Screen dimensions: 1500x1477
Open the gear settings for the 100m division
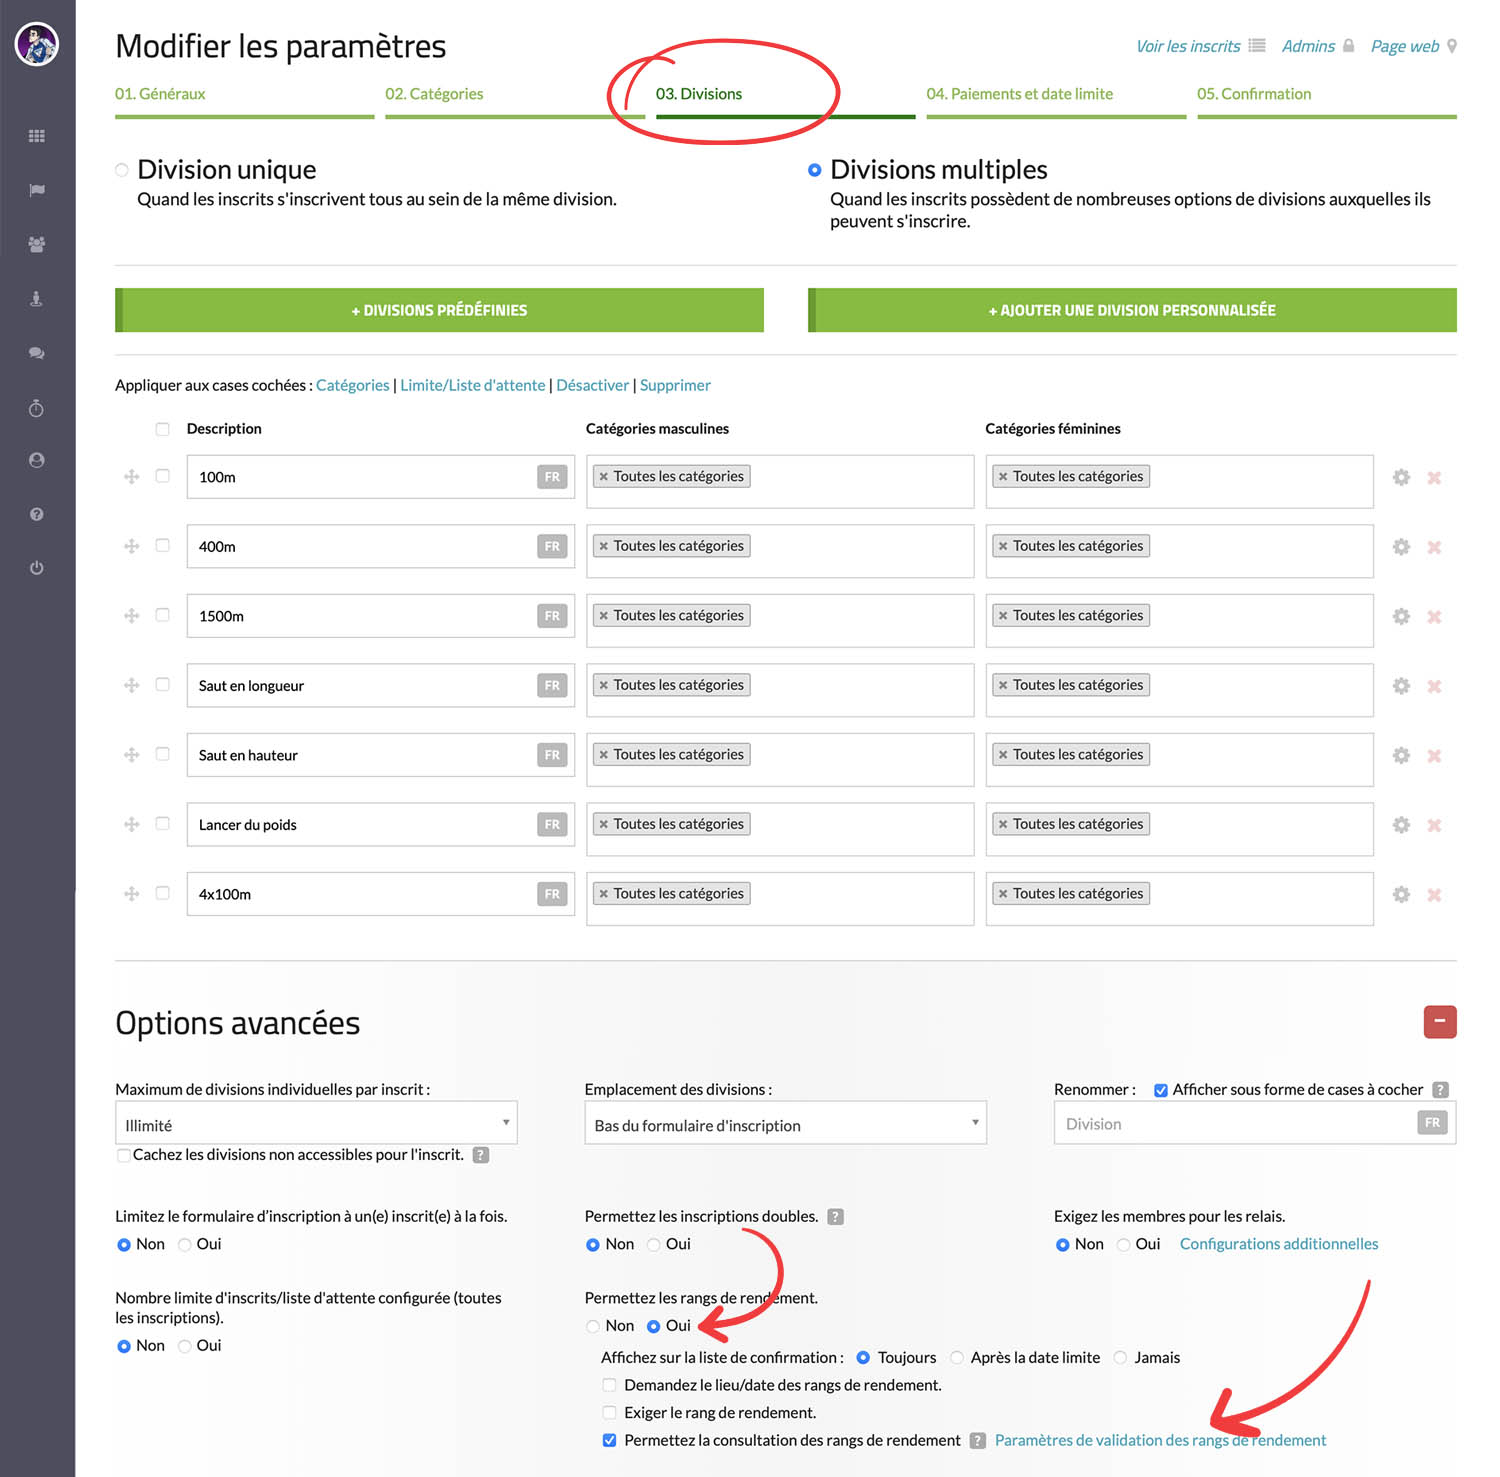[1401, 478]
